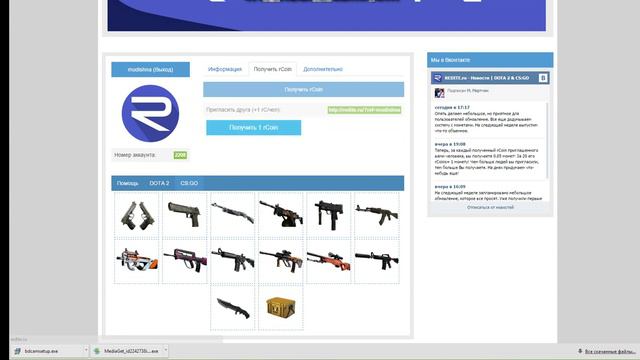Click the VK widget group logo
The height and width of the screenshot is (360, 640).
[x=438, y=78]
